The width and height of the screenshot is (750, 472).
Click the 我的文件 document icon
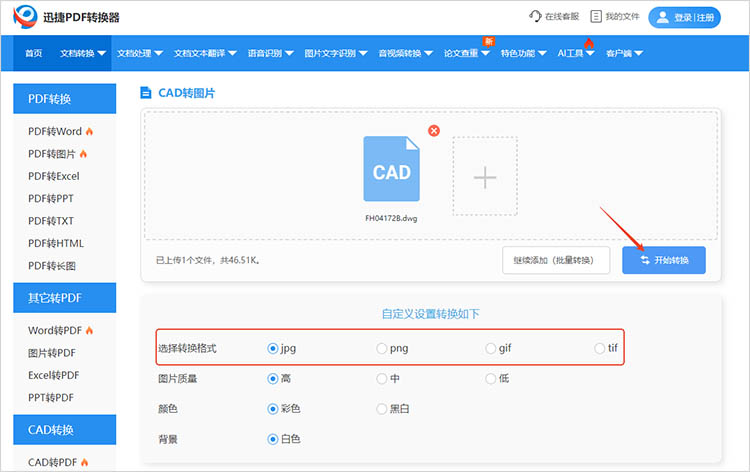pyautogui.click(x=596, y=16)
